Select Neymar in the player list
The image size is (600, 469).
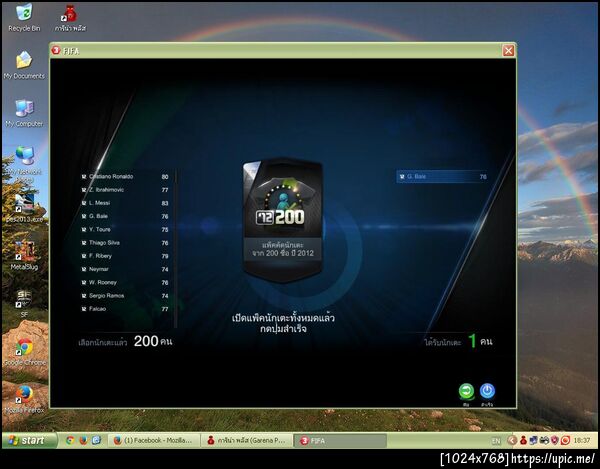coord(125,269)
